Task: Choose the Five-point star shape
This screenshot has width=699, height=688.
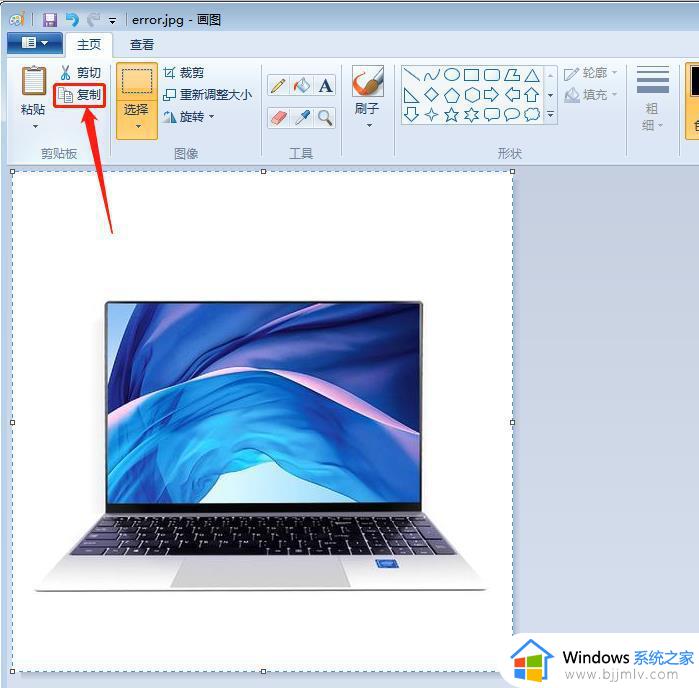Action: tap(452, 115)
